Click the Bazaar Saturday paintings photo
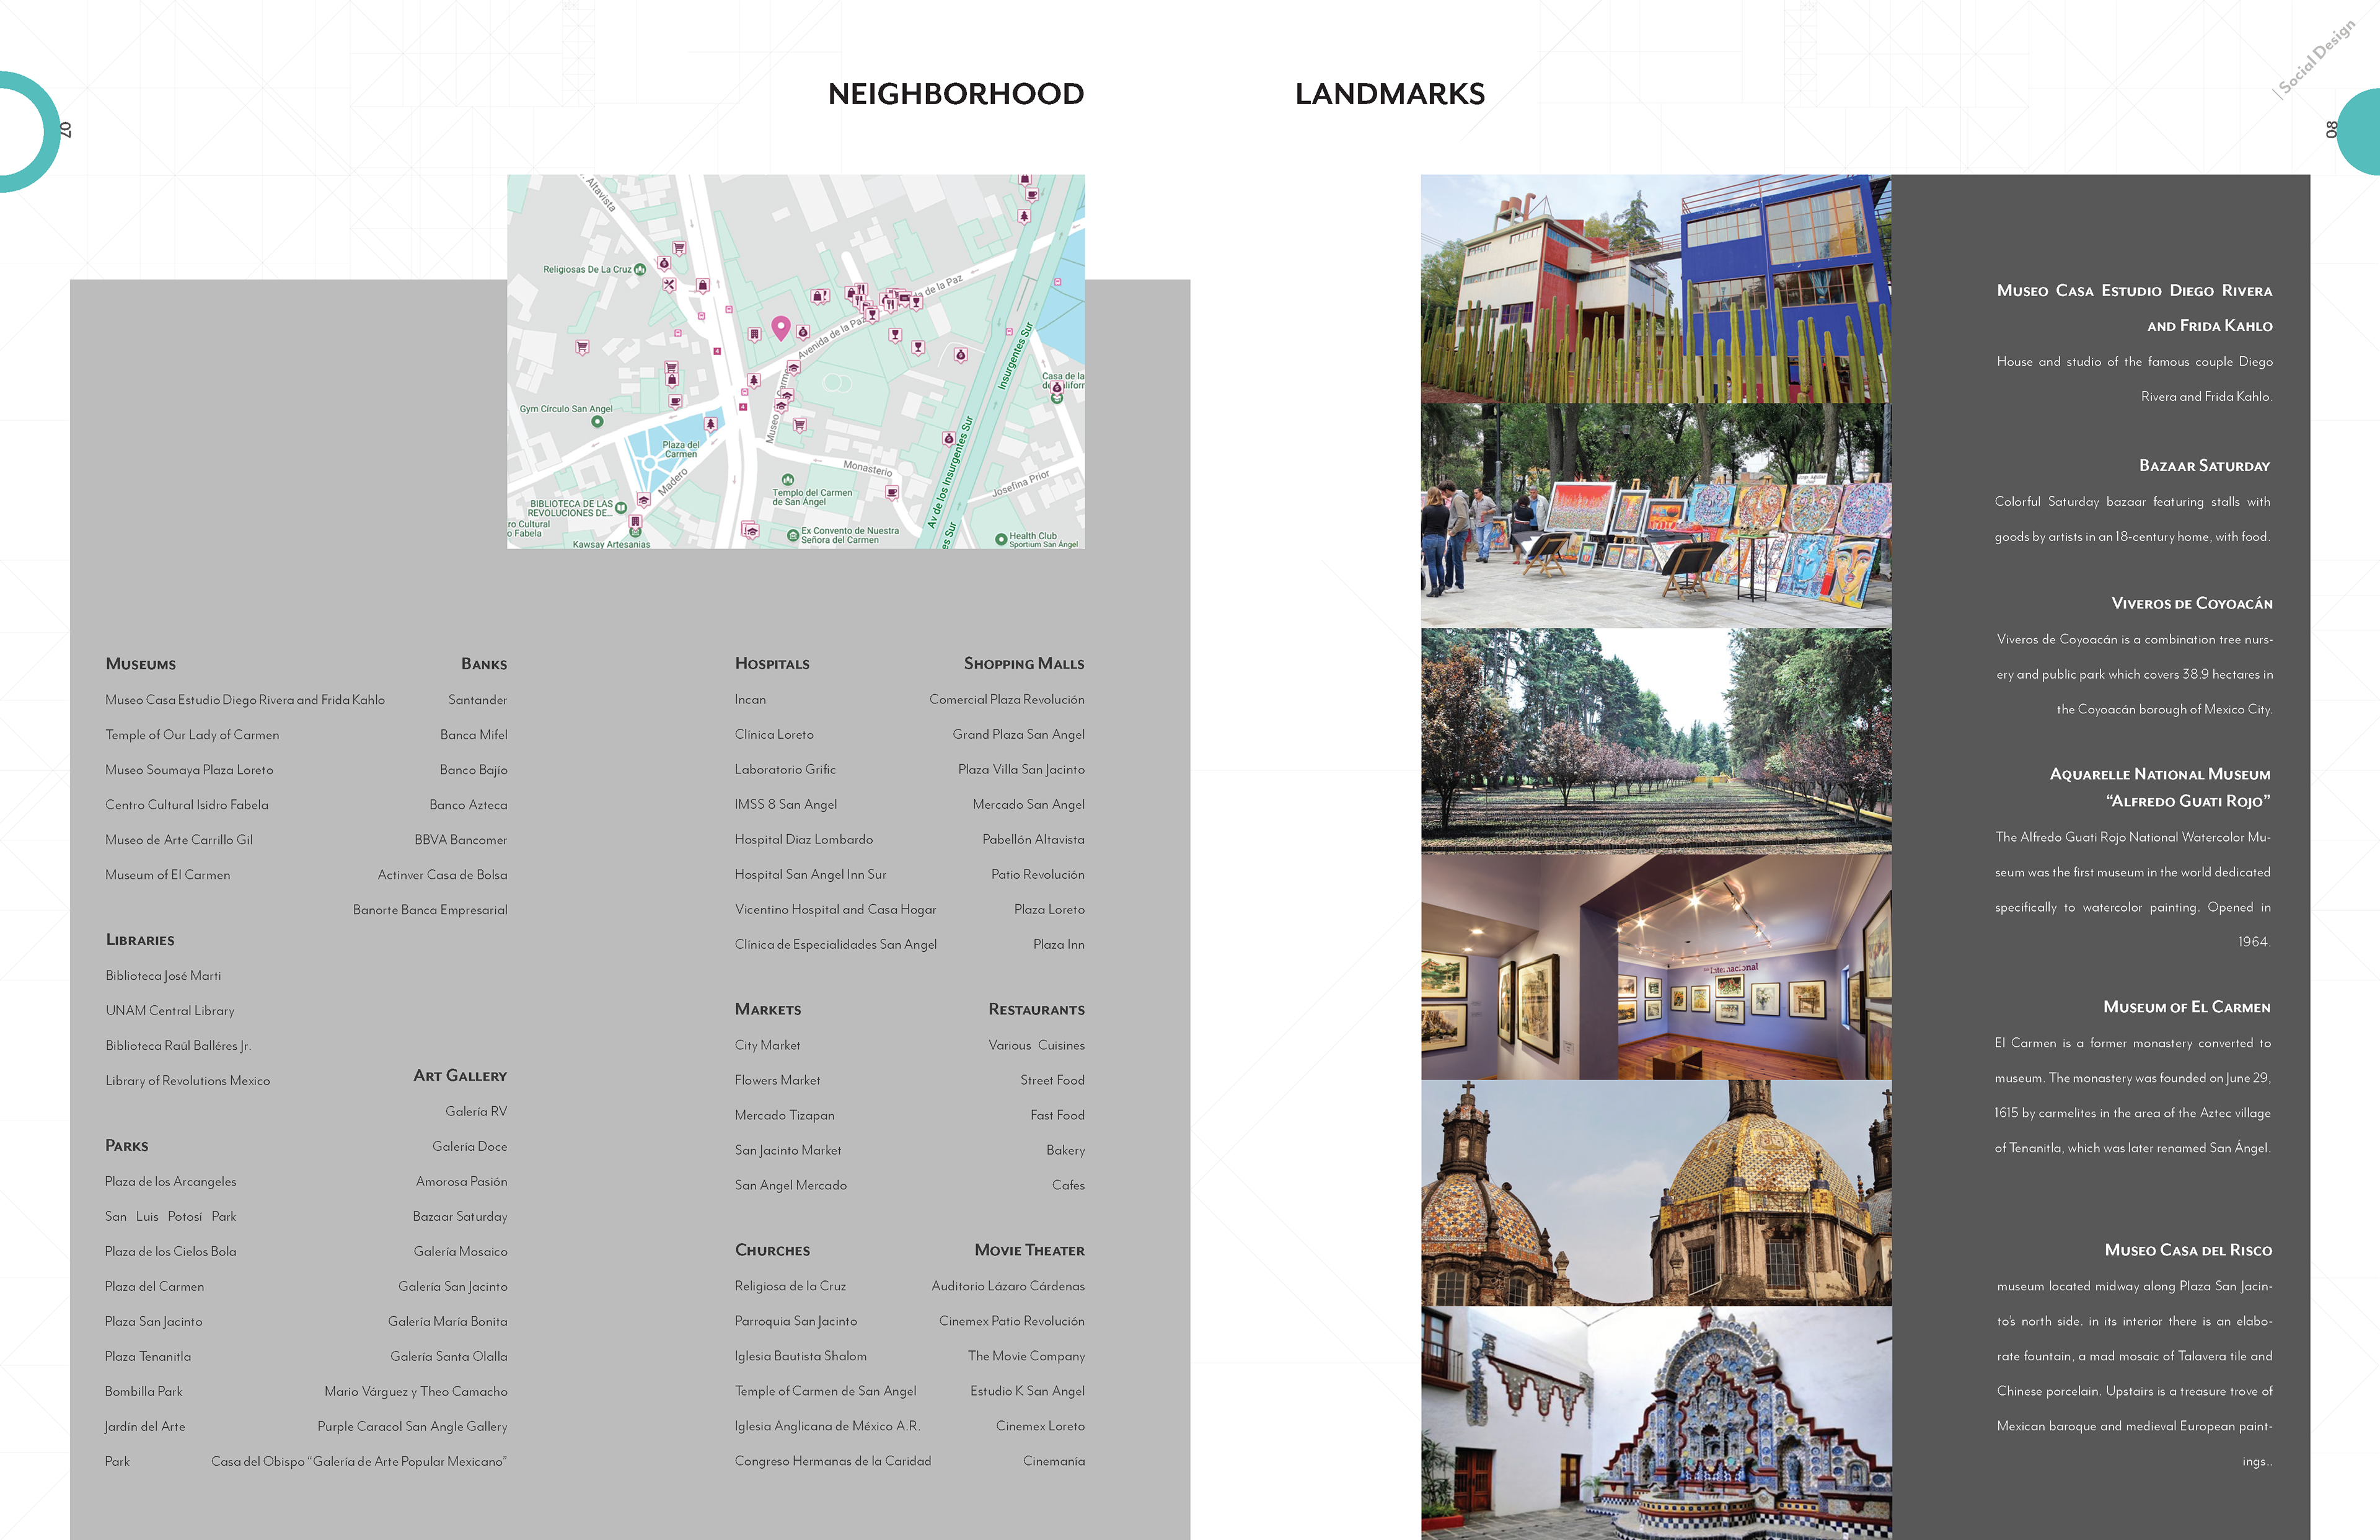 (1655, 516)
